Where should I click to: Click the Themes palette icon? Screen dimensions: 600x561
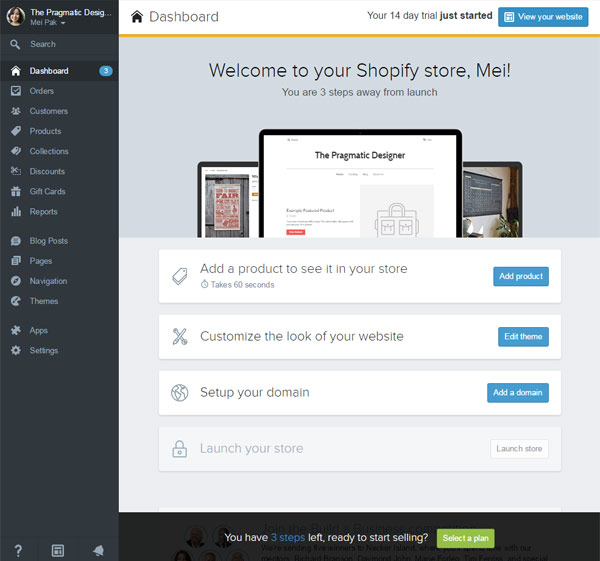[x=16, y=301]
